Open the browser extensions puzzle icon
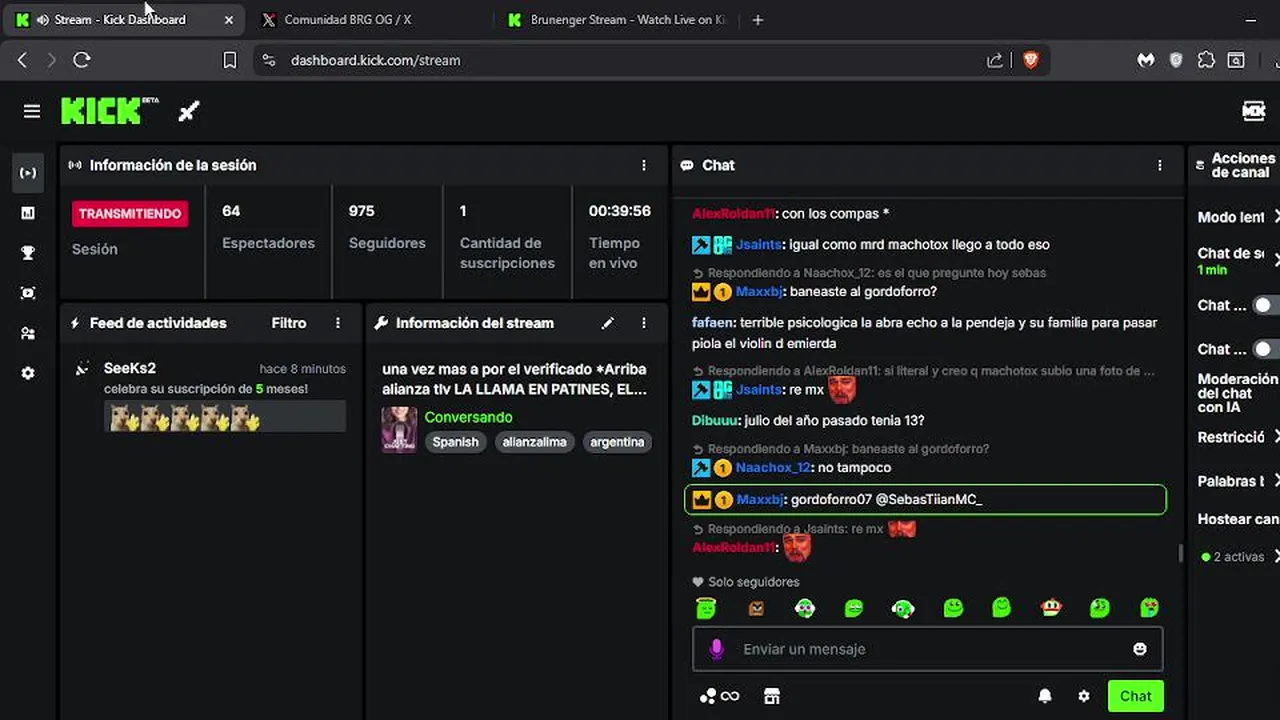Image resolution: width=1280 pixels, height=720 pixels. (x=1206, y=60)
